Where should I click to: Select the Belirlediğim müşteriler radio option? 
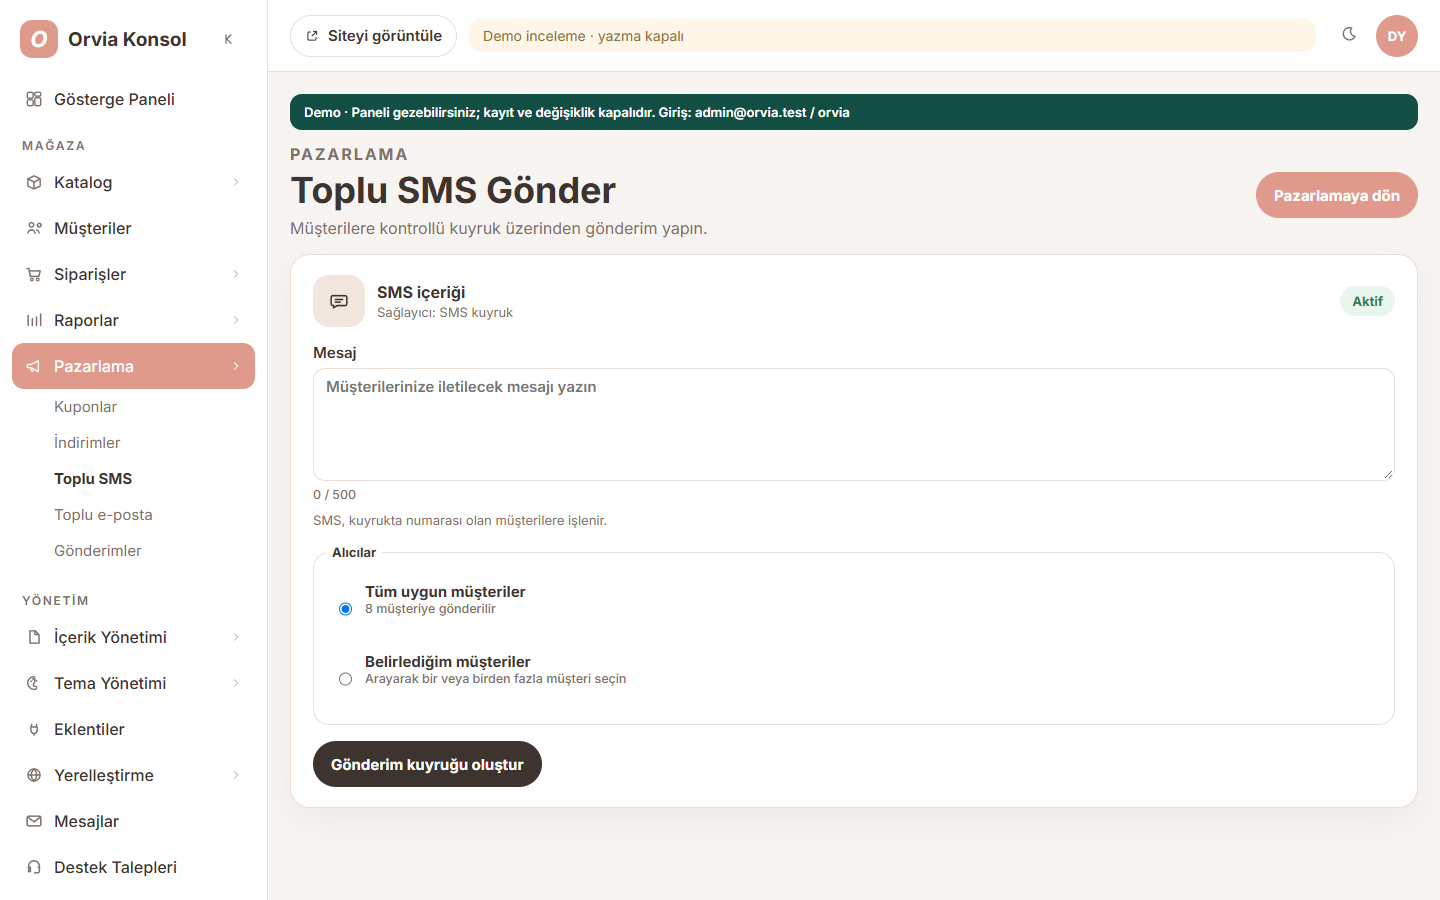tap(345, 679)
